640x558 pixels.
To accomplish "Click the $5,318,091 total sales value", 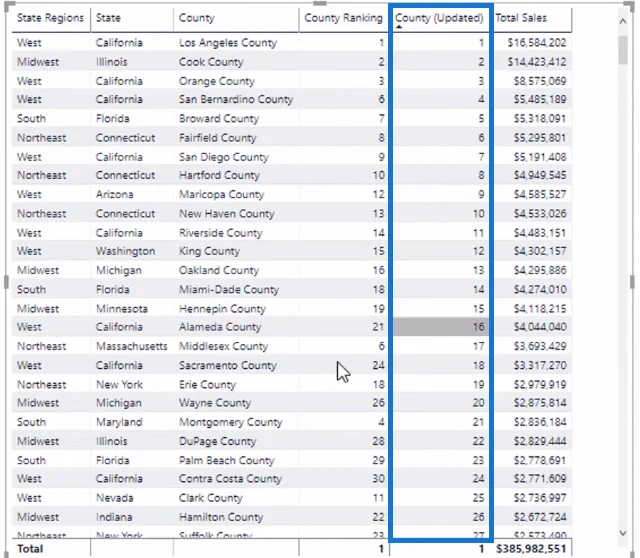I will (540, 118).
